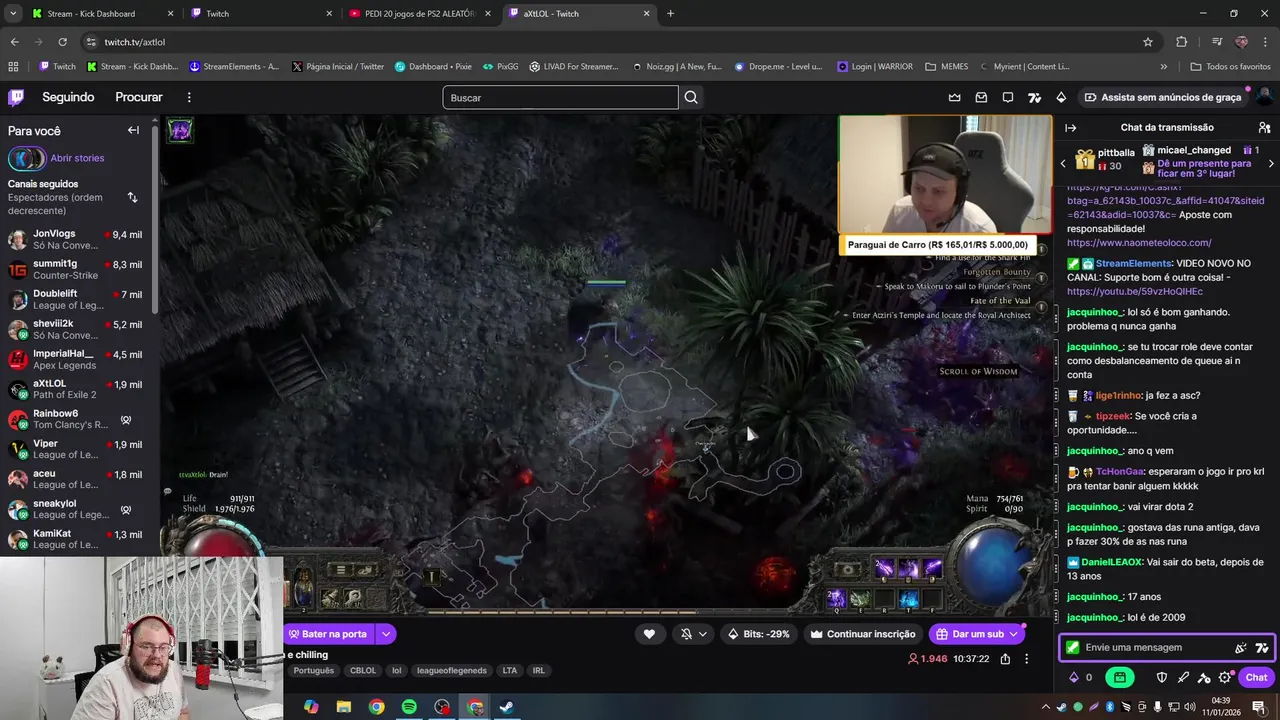This screenshot has height=720, width=1280.
Task: Select the CBLOL stream tag
Action: pyautogui.click(x=363, y=671)
